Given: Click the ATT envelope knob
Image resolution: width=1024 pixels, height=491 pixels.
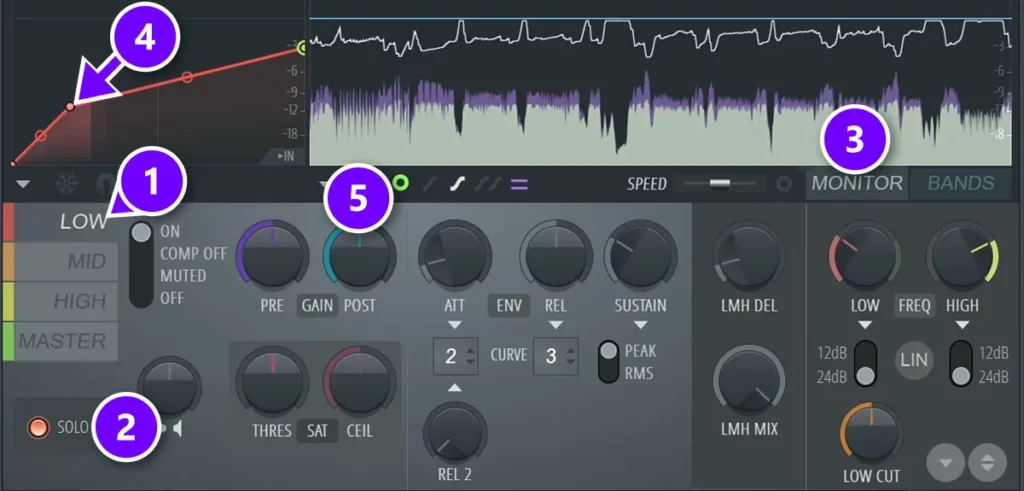Looking at the screenshot, I should pyautogui.click(x=455, y=255).
